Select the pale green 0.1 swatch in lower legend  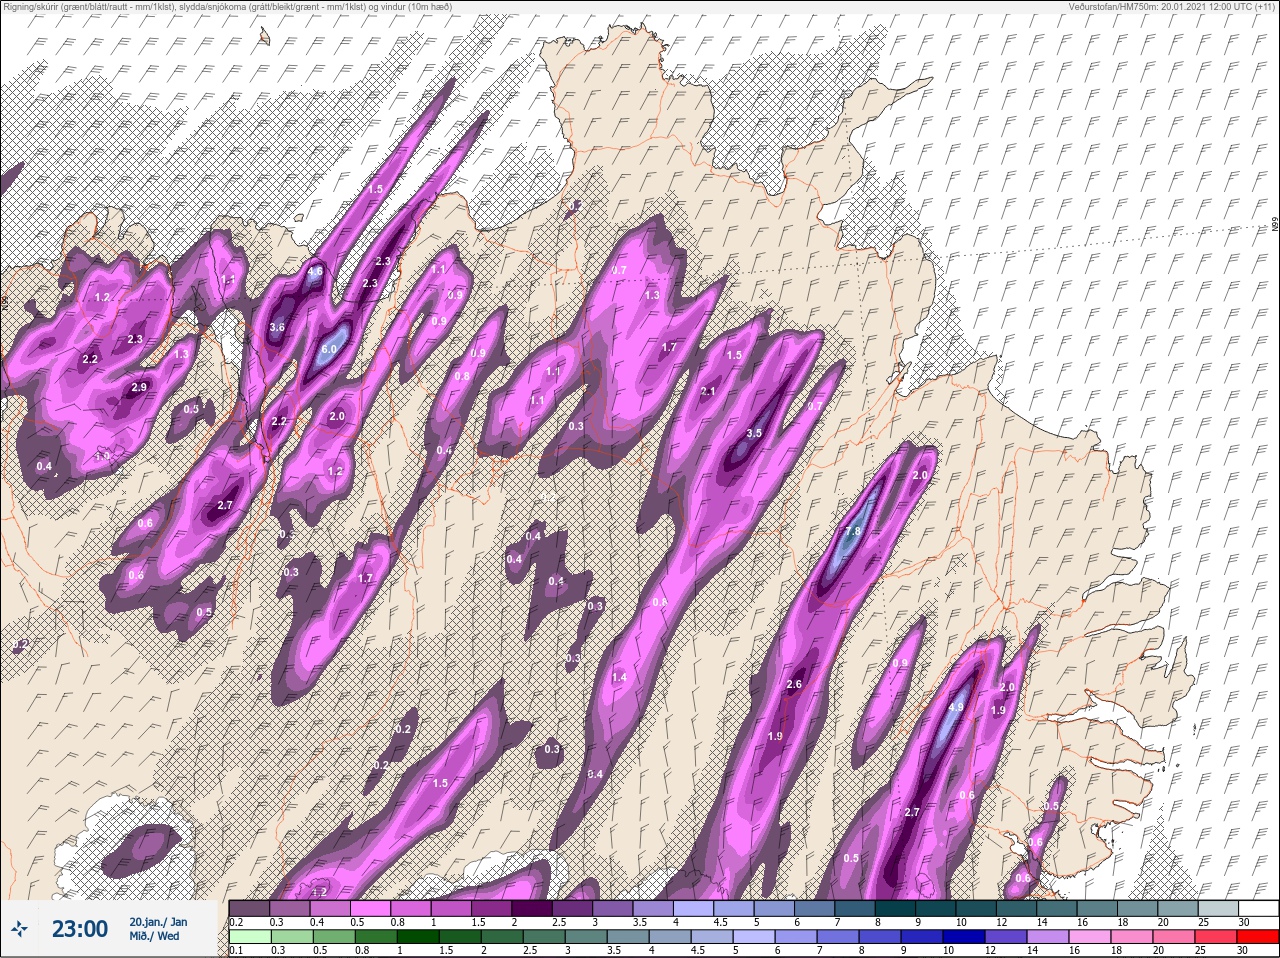tap(249, 936)
